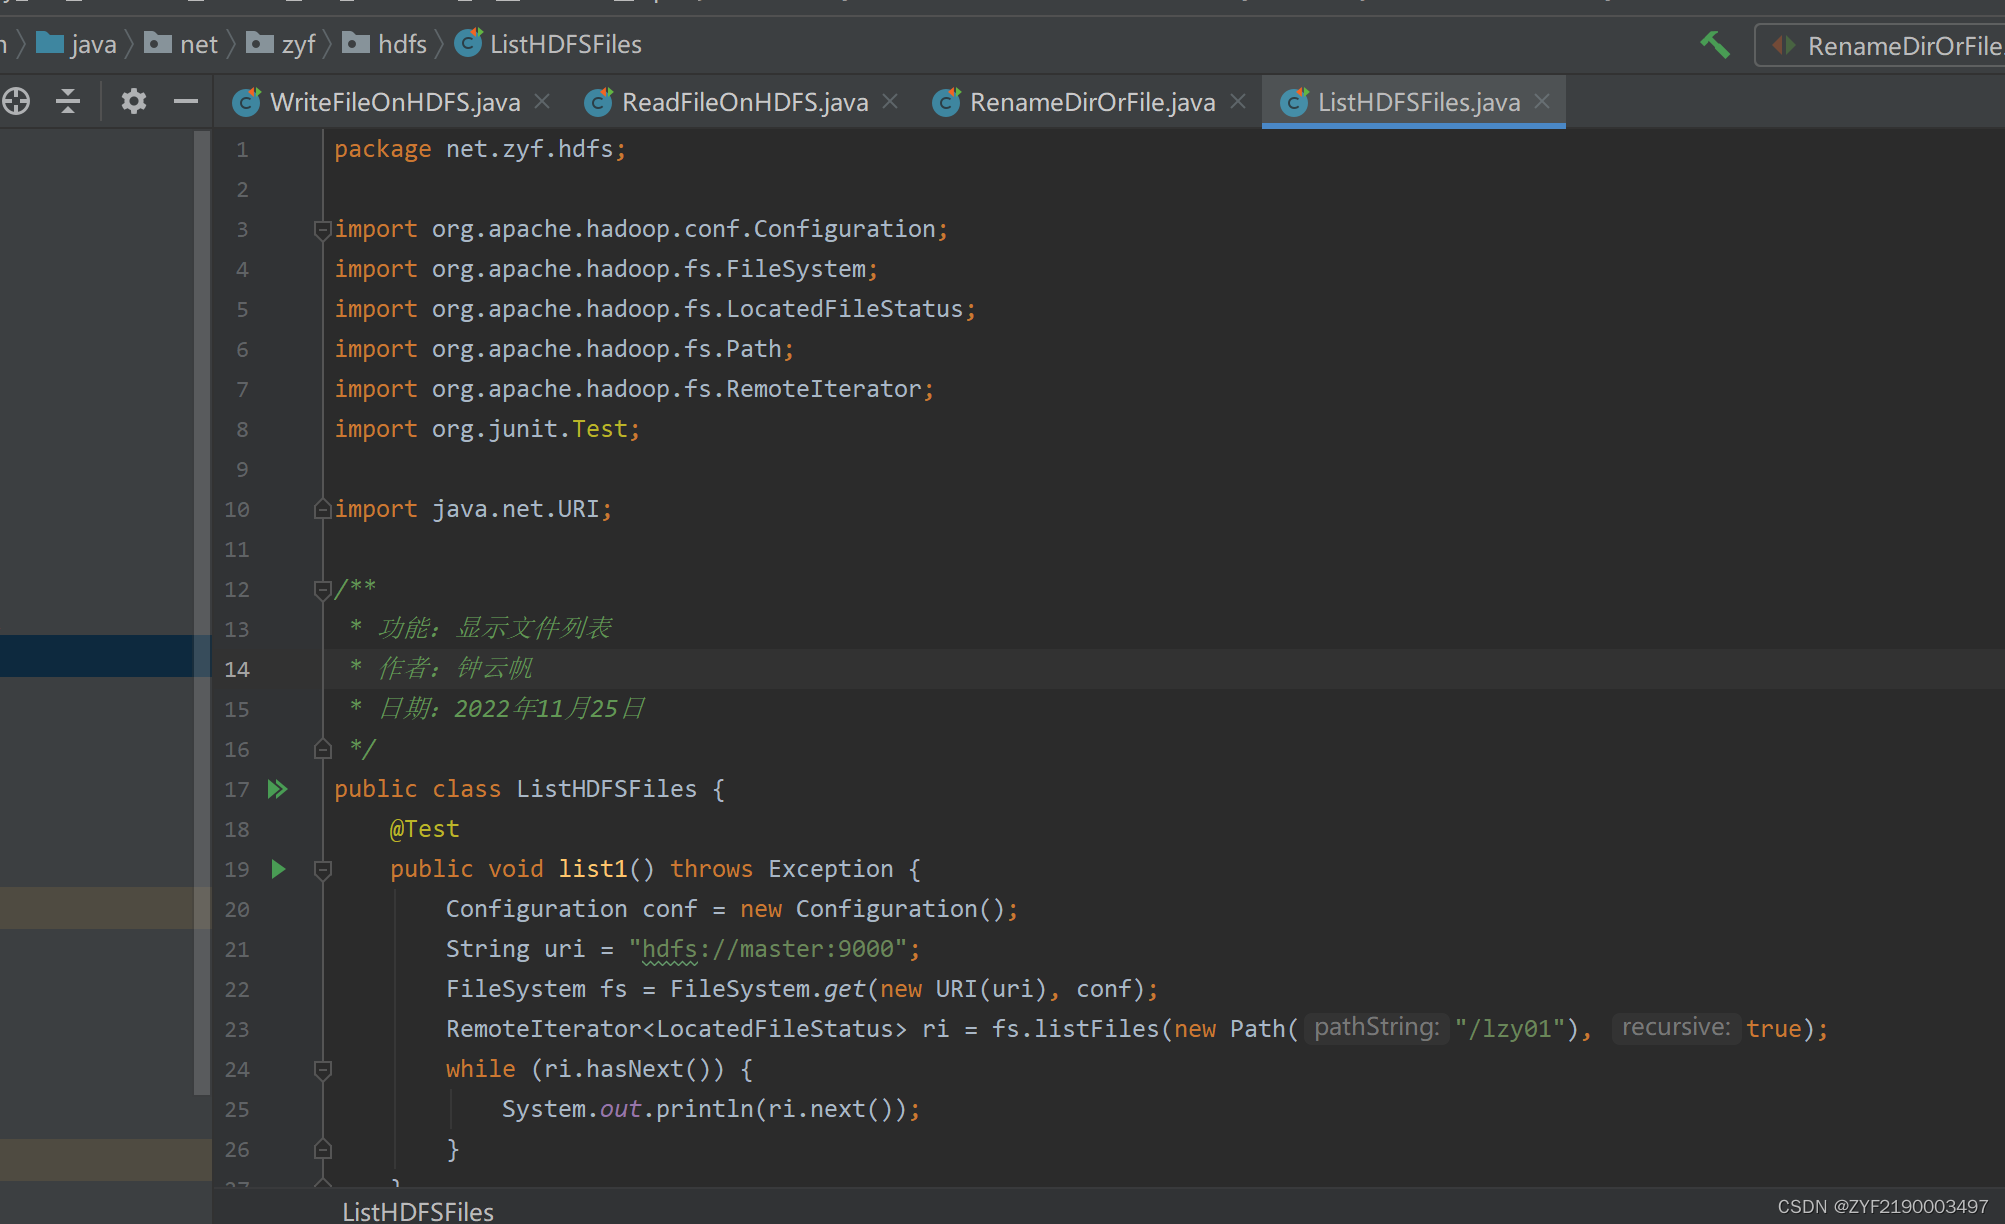The image size is (2005, 1224).
Task: Run the list1 test via gutter arrow
Action: 279,869
